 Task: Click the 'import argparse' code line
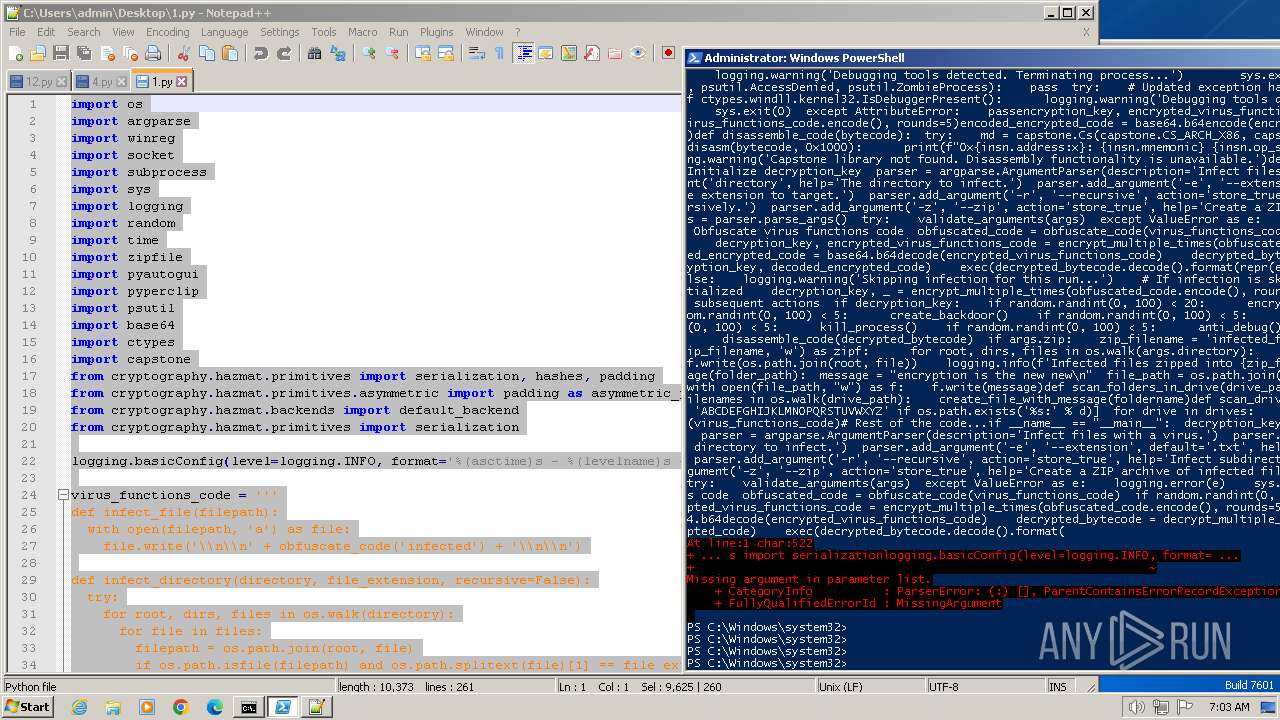tap(131, 121)
